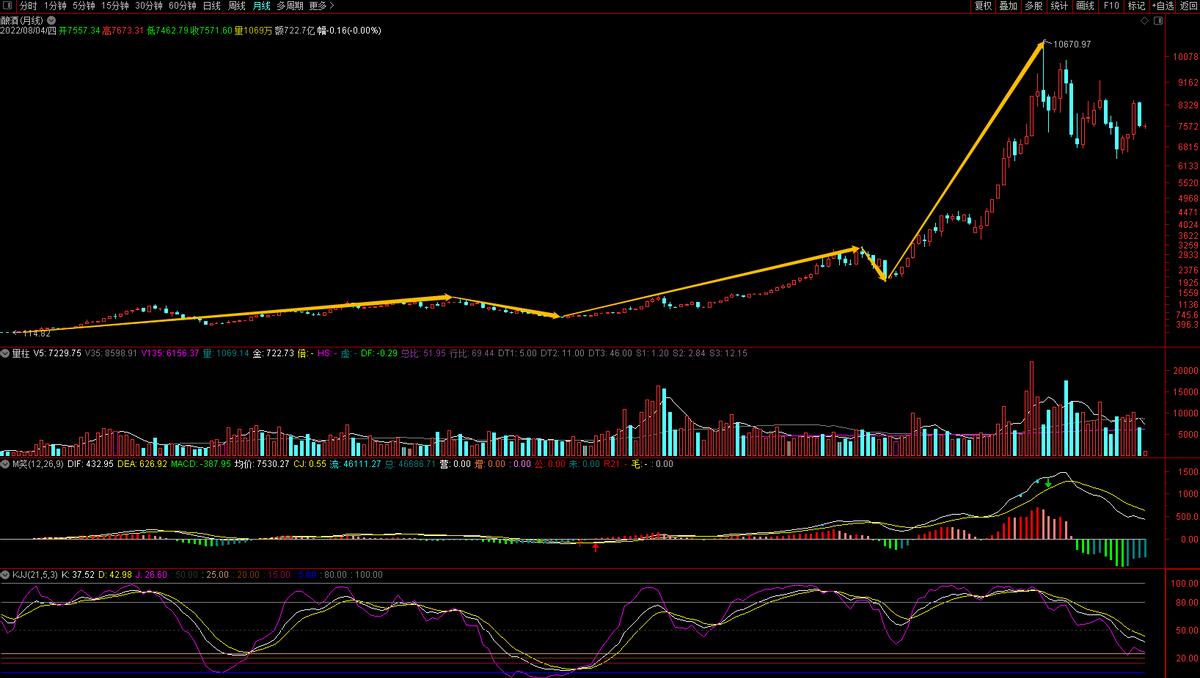Expand the 更多 periods menu
The image size is (1200, 678).
[321, 6]
